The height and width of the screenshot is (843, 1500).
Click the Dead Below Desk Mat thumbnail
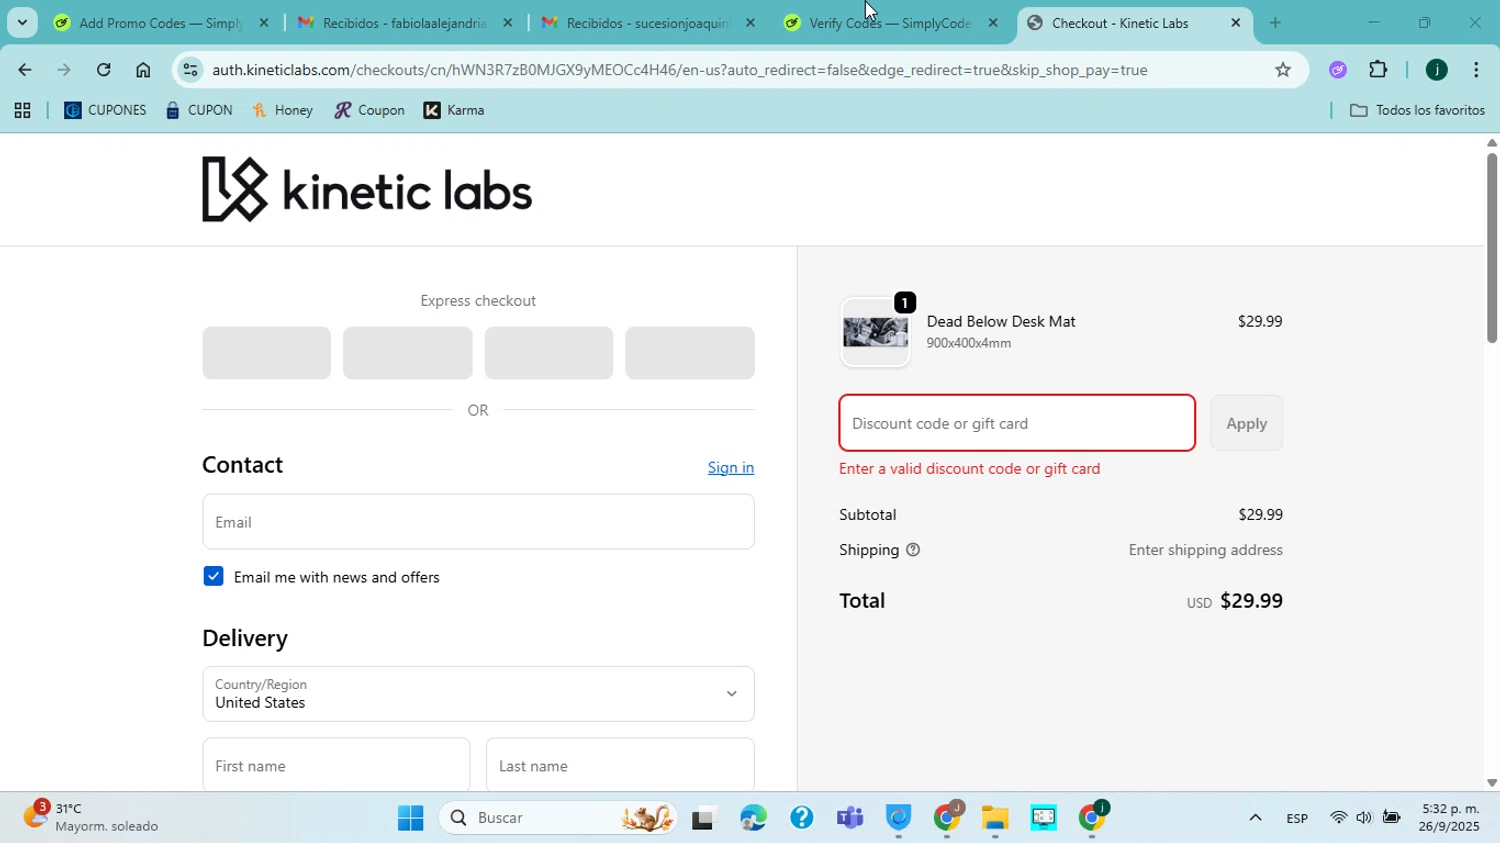tap(875, 332)
